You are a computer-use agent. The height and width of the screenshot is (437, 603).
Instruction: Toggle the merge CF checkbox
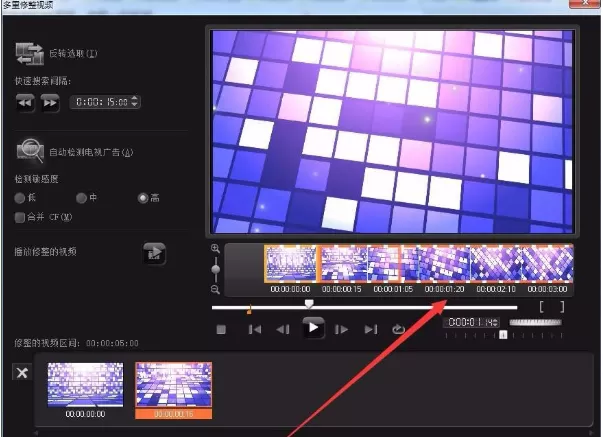coord(20,217)
